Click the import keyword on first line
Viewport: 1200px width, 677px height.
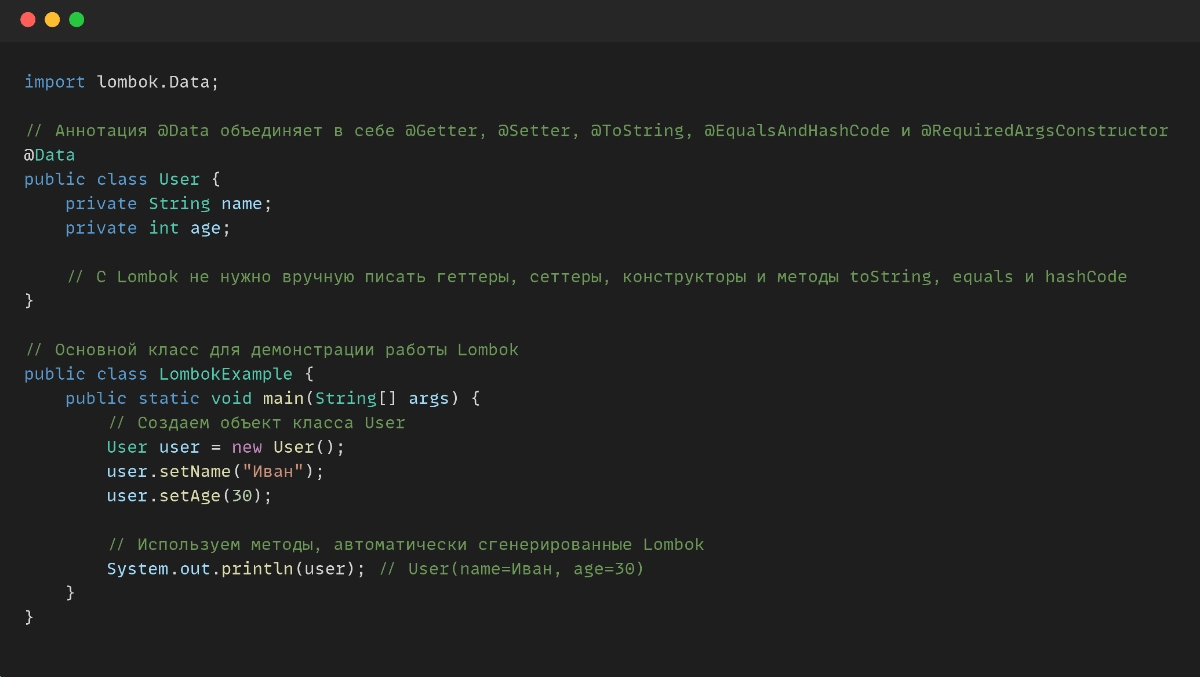(55, 82)
